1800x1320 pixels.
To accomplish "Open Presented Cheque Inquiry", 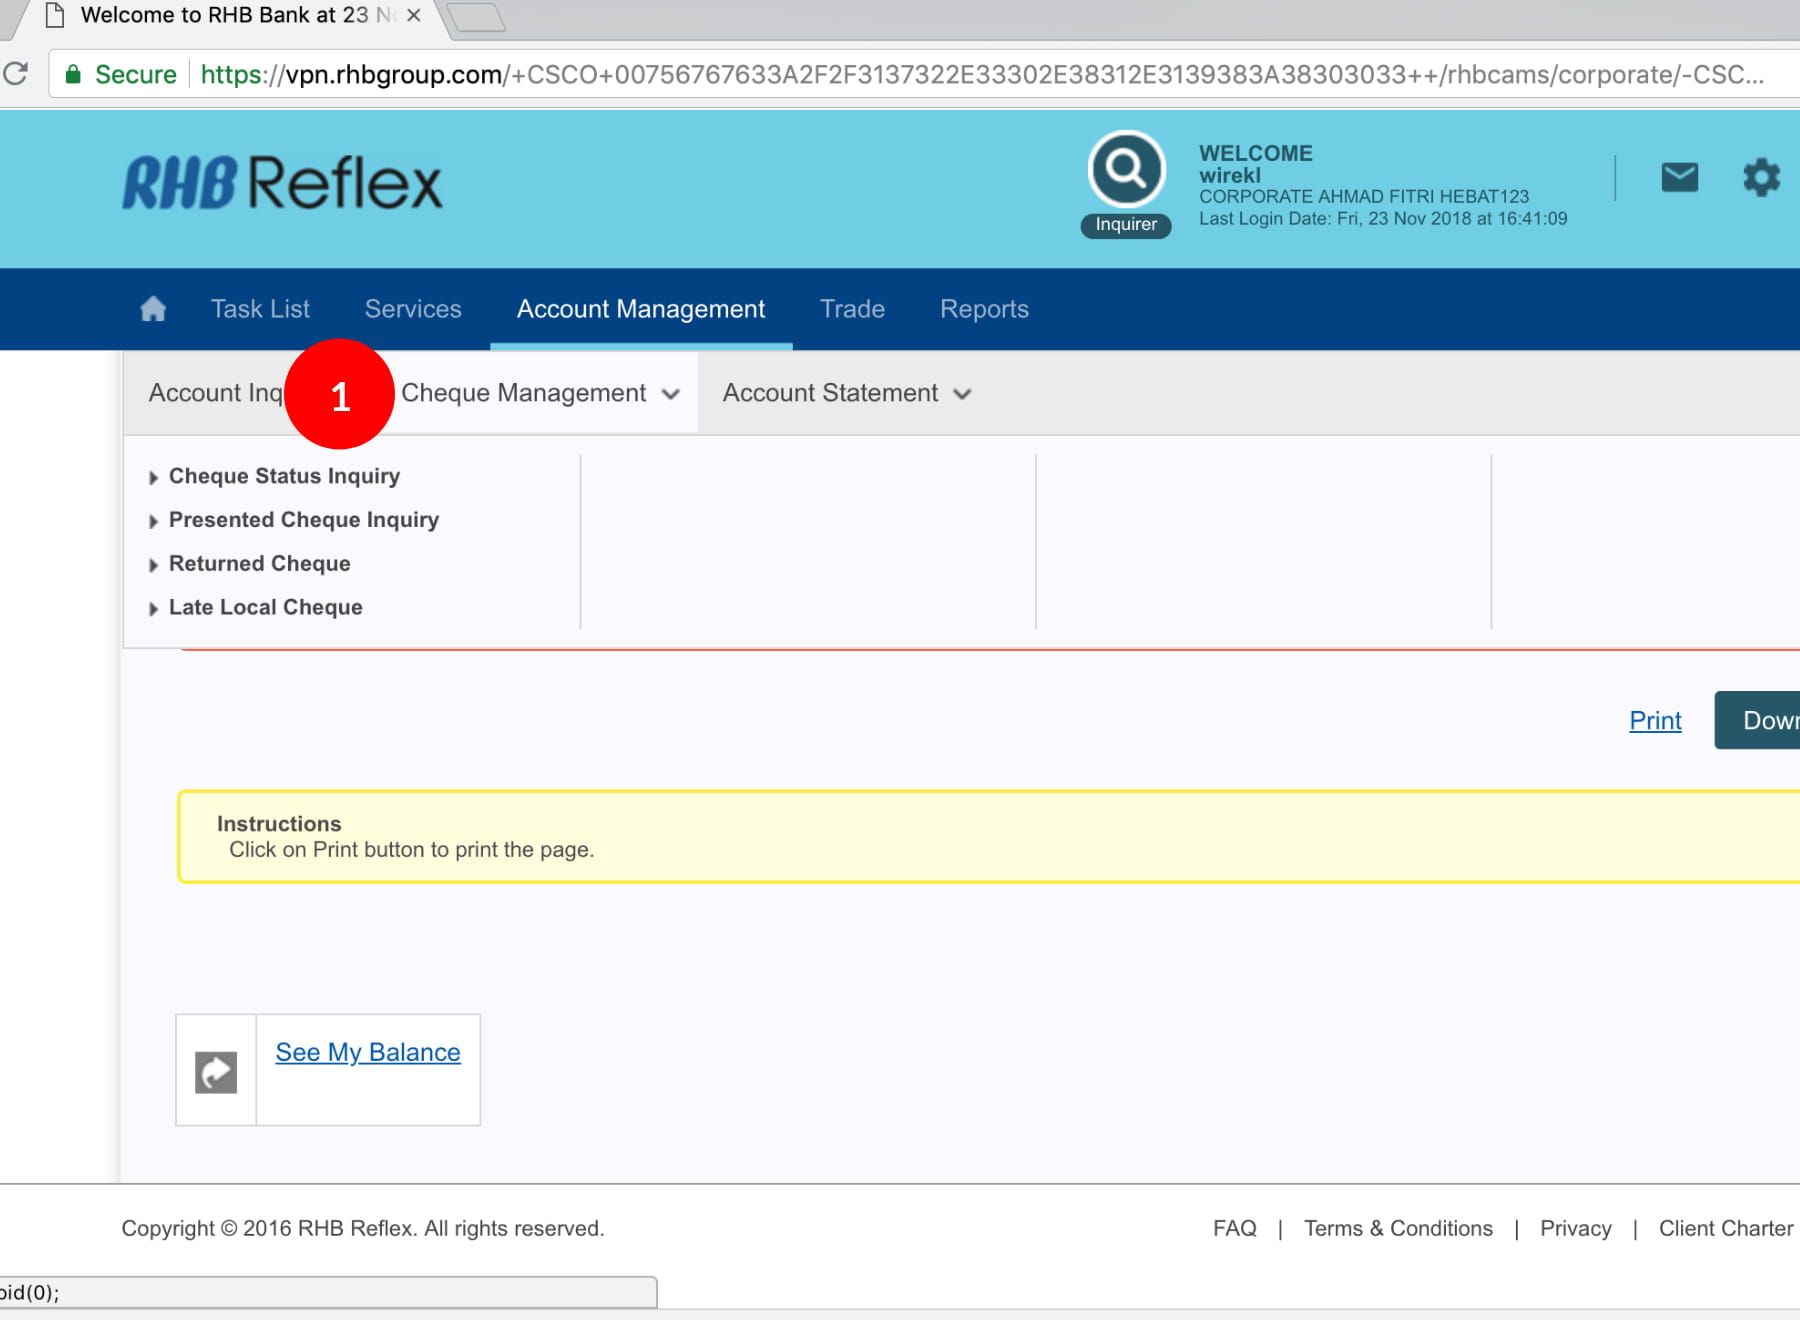I will [x=303, y=520].
